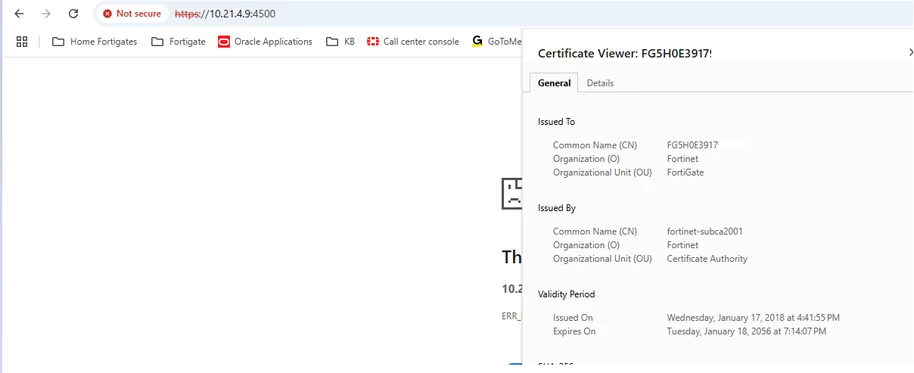914x373 pixels.
Task: Close the Certificate Viewer dialog
Action: [911, 52]
